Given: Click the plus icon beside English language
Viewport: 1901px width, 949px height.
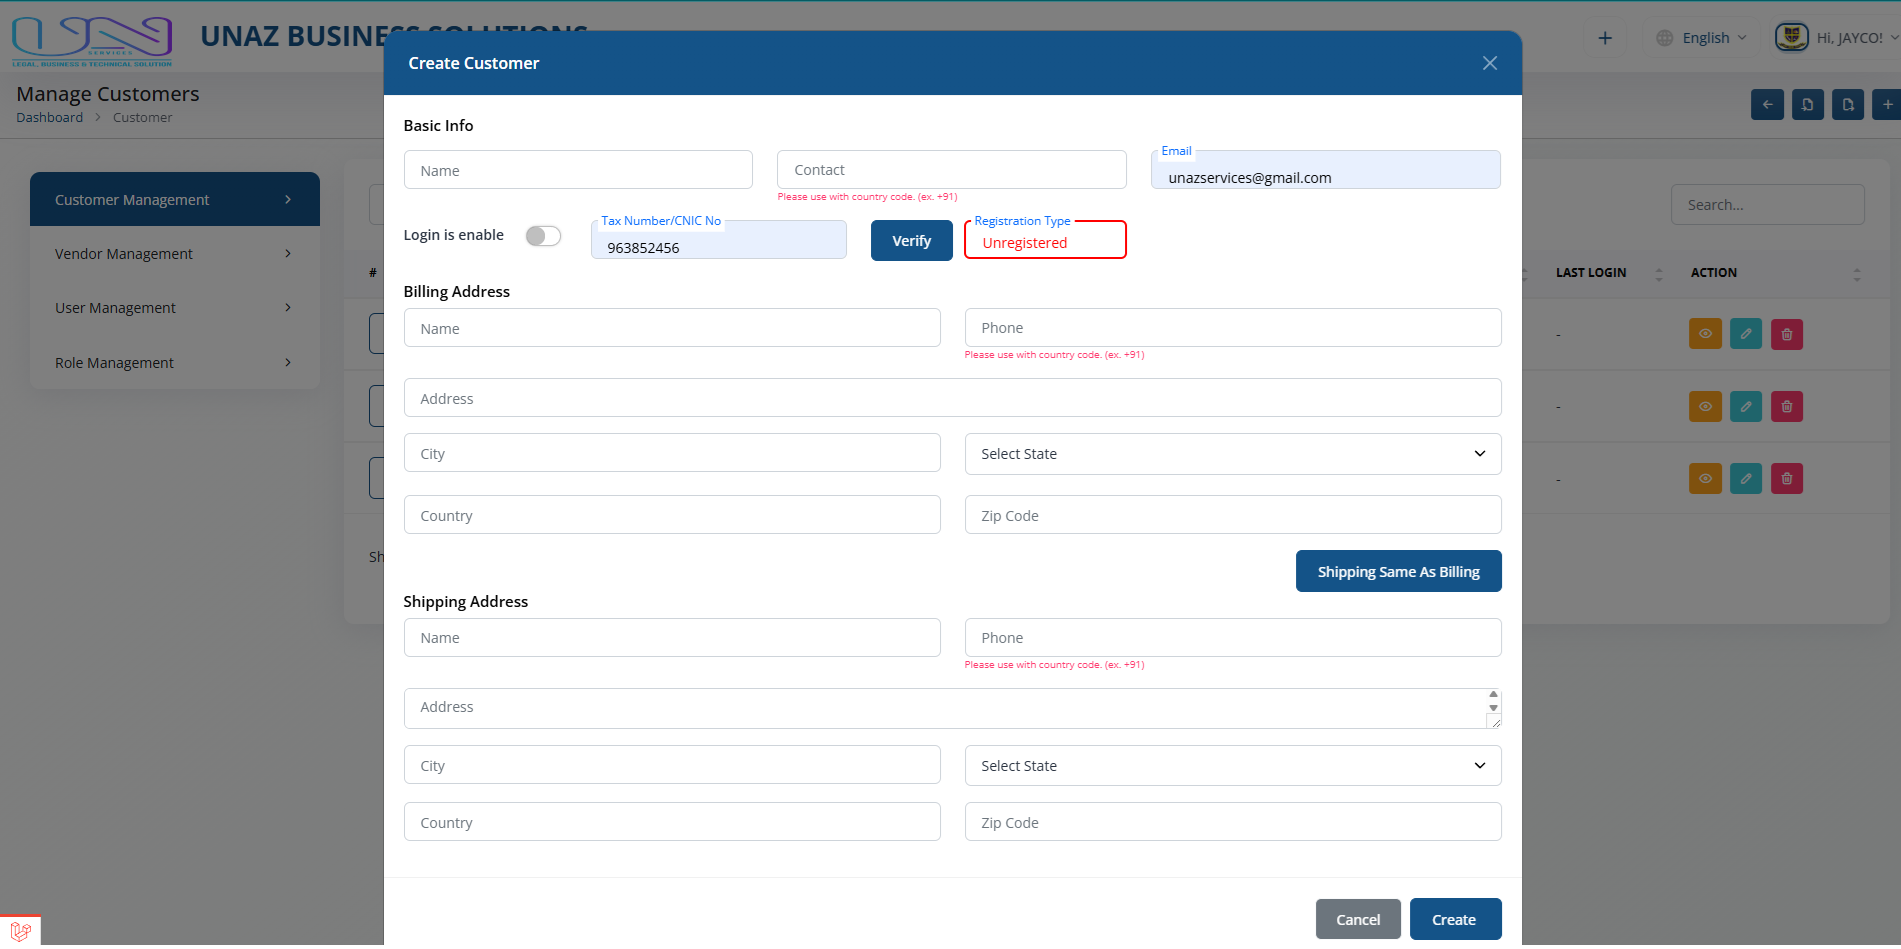Looking at the screenshot, I should 1605,38.
